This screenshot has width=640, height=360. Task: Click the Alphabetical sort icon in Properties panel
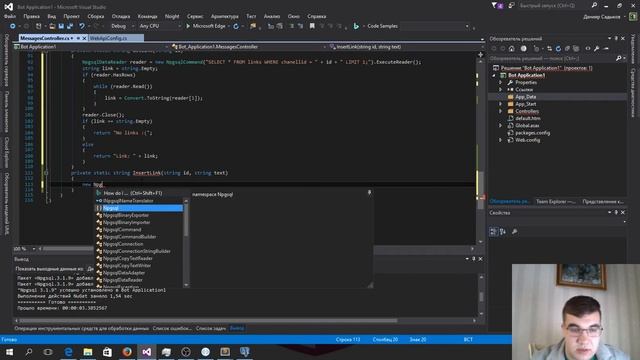coord(503,231)
